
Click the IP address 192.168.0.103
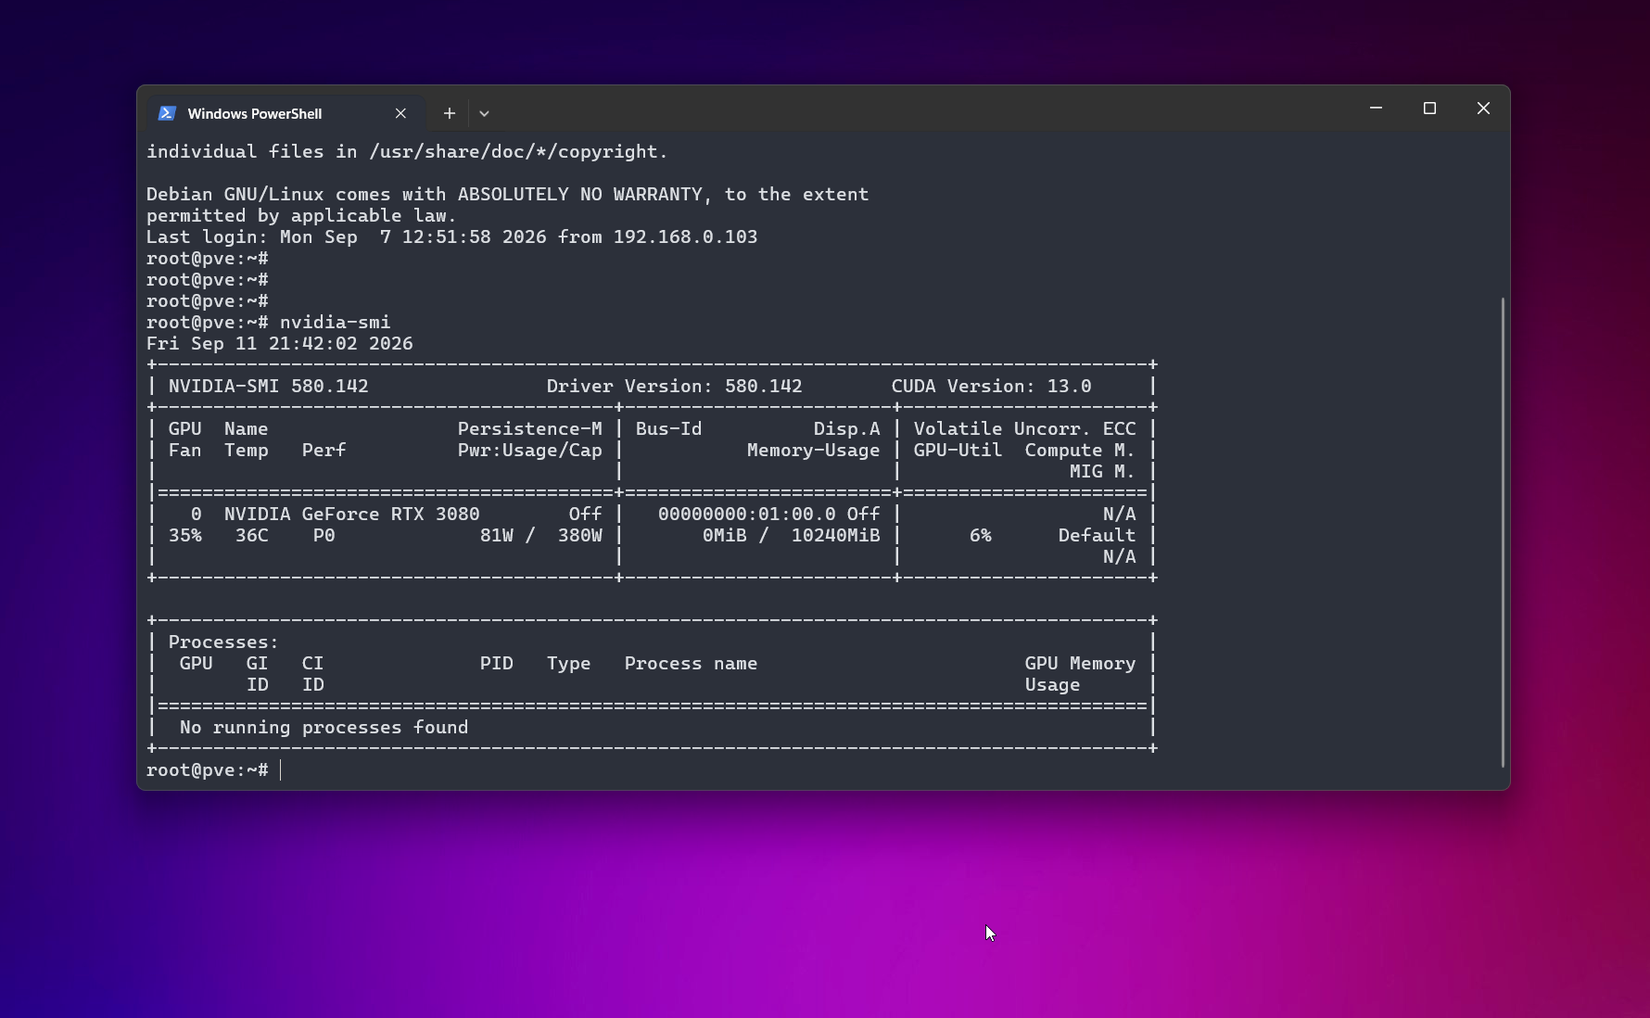pyautogui.click(x=686, y=237)
